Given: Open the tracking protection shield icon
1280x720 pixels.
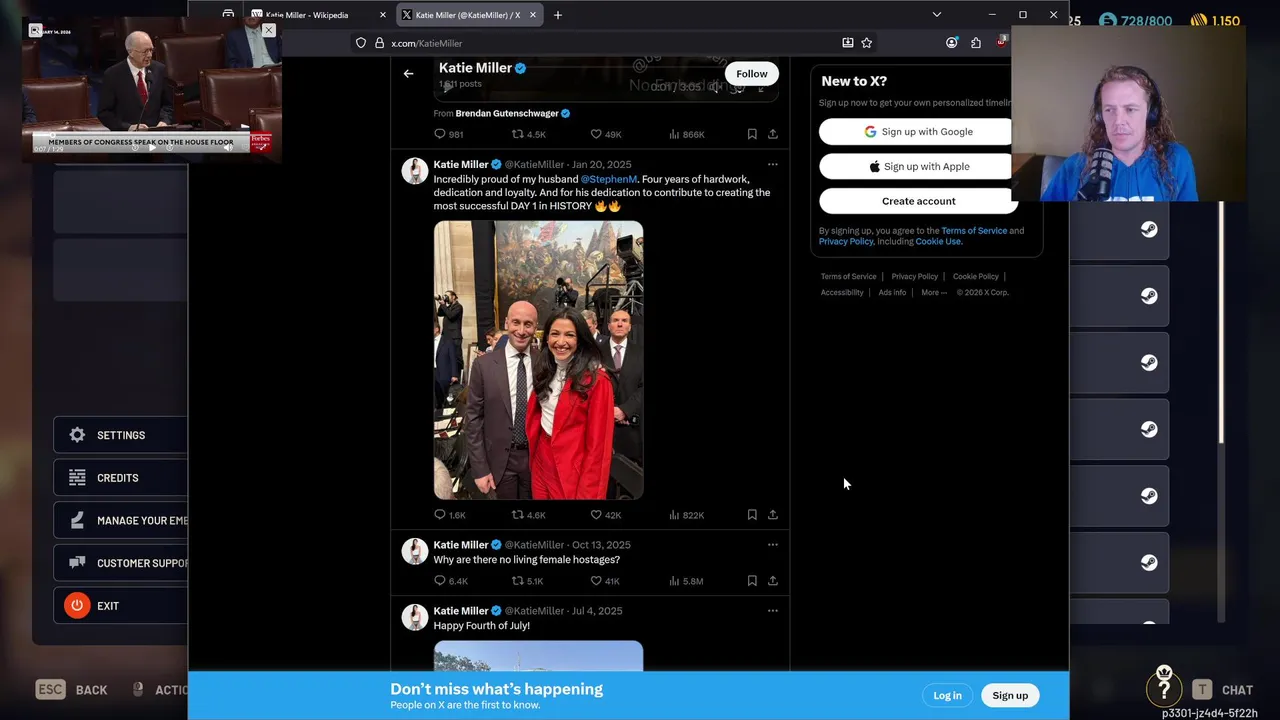Looking at the screenshot, I should (361, 43).
